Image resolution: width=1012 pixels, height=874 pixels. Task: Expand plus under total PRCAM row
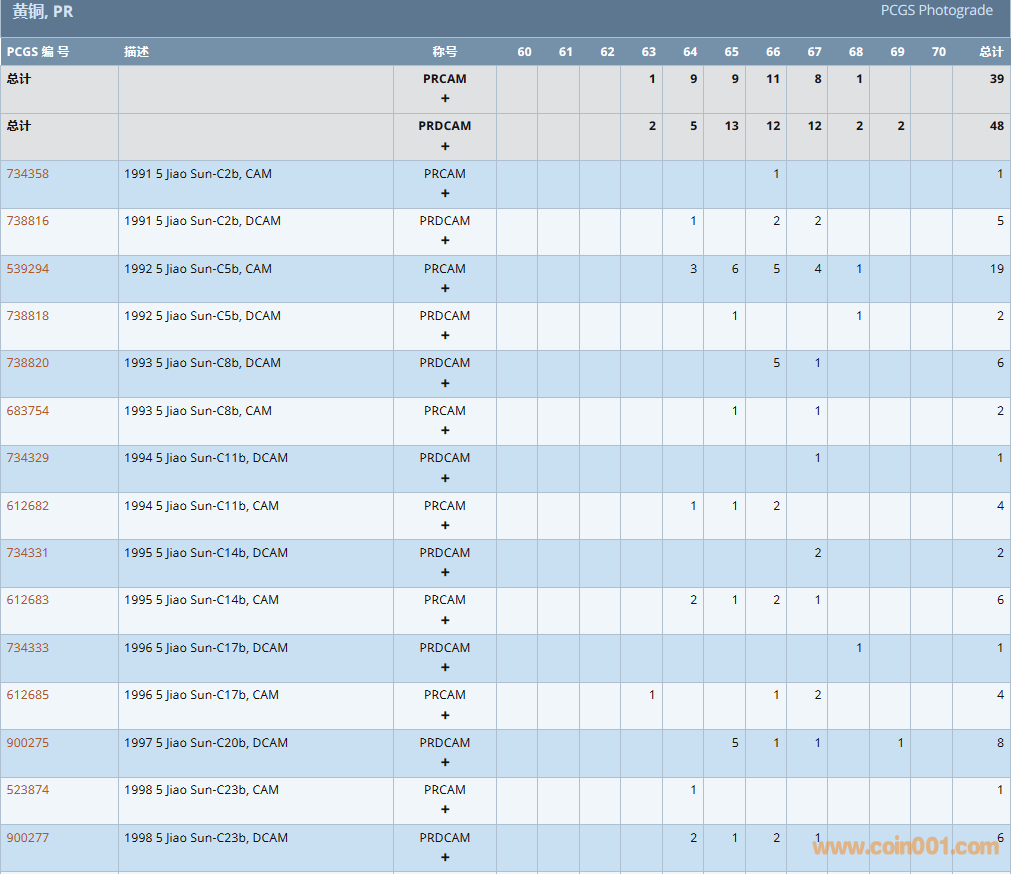[x=445, y=99]
